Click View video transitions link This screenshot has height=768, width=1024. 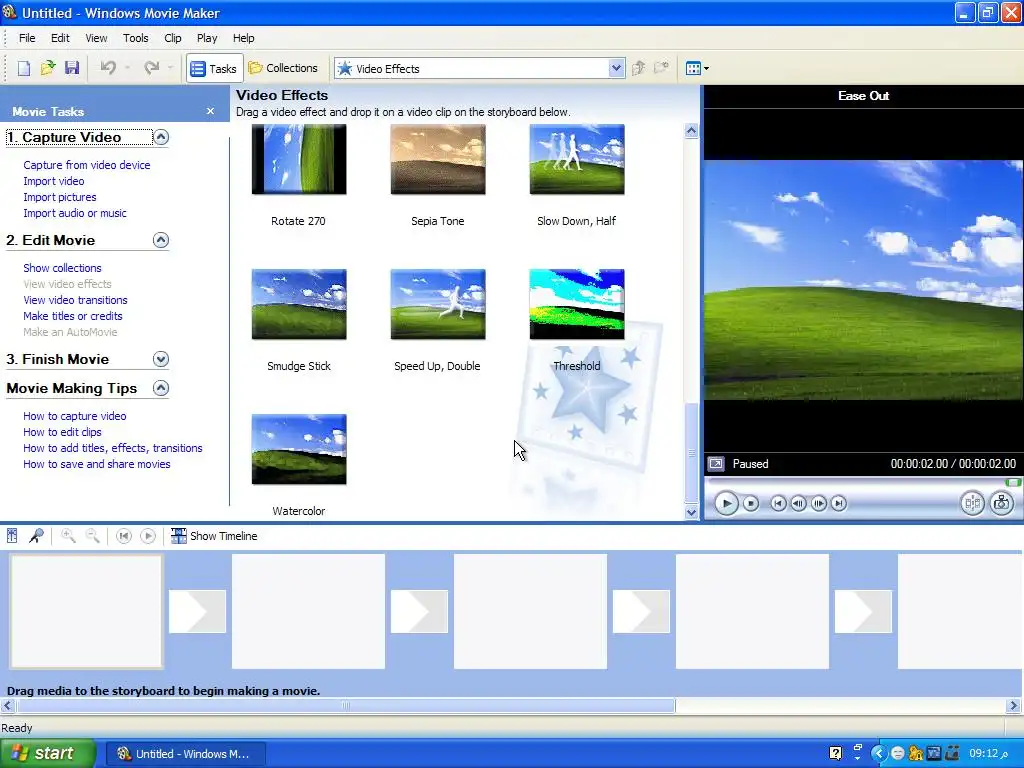pyautogui.click(x=75, y=300)
